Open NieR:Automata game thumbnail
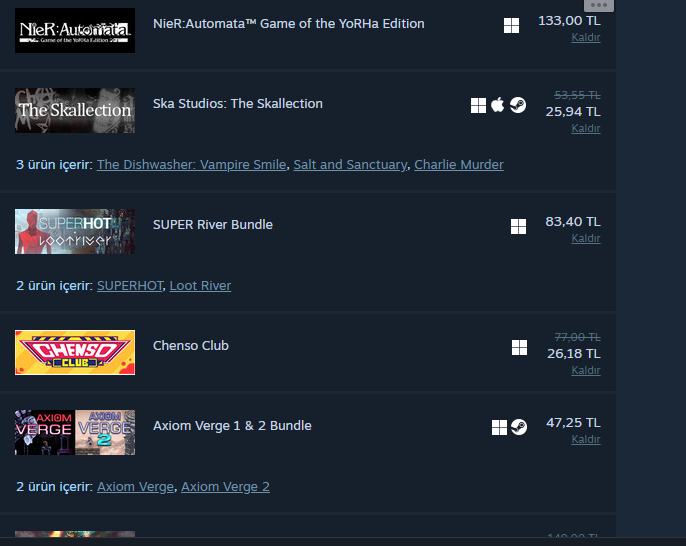The image size is (686, 546). point(75,31)
